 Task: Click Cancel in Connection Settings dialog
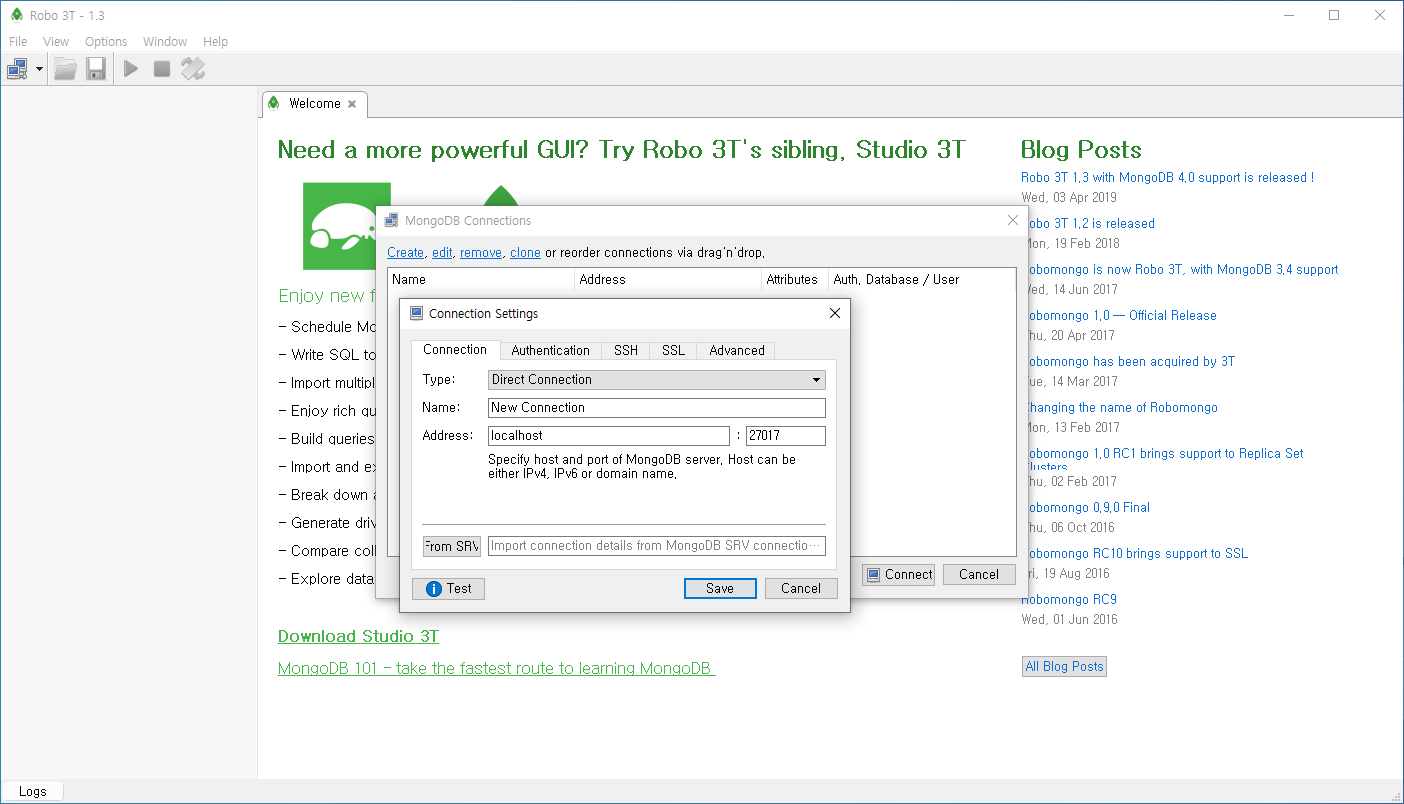coord(801,589)
